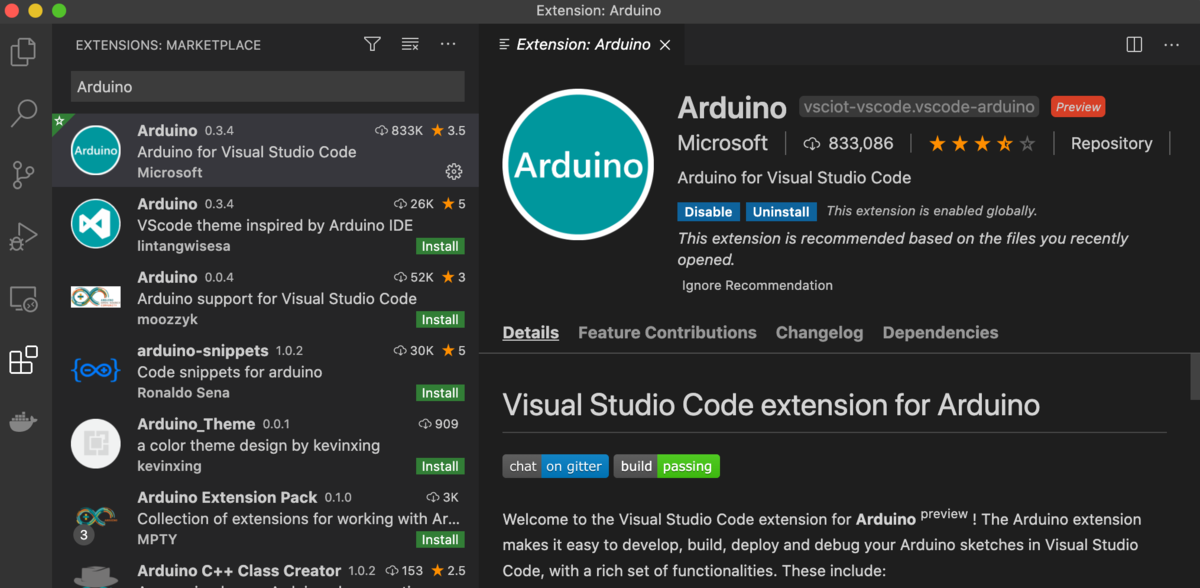Click the 833,086 install count
Image resolution: width=1200 pixels, height=588 pixels.
(x=849, y=144)
